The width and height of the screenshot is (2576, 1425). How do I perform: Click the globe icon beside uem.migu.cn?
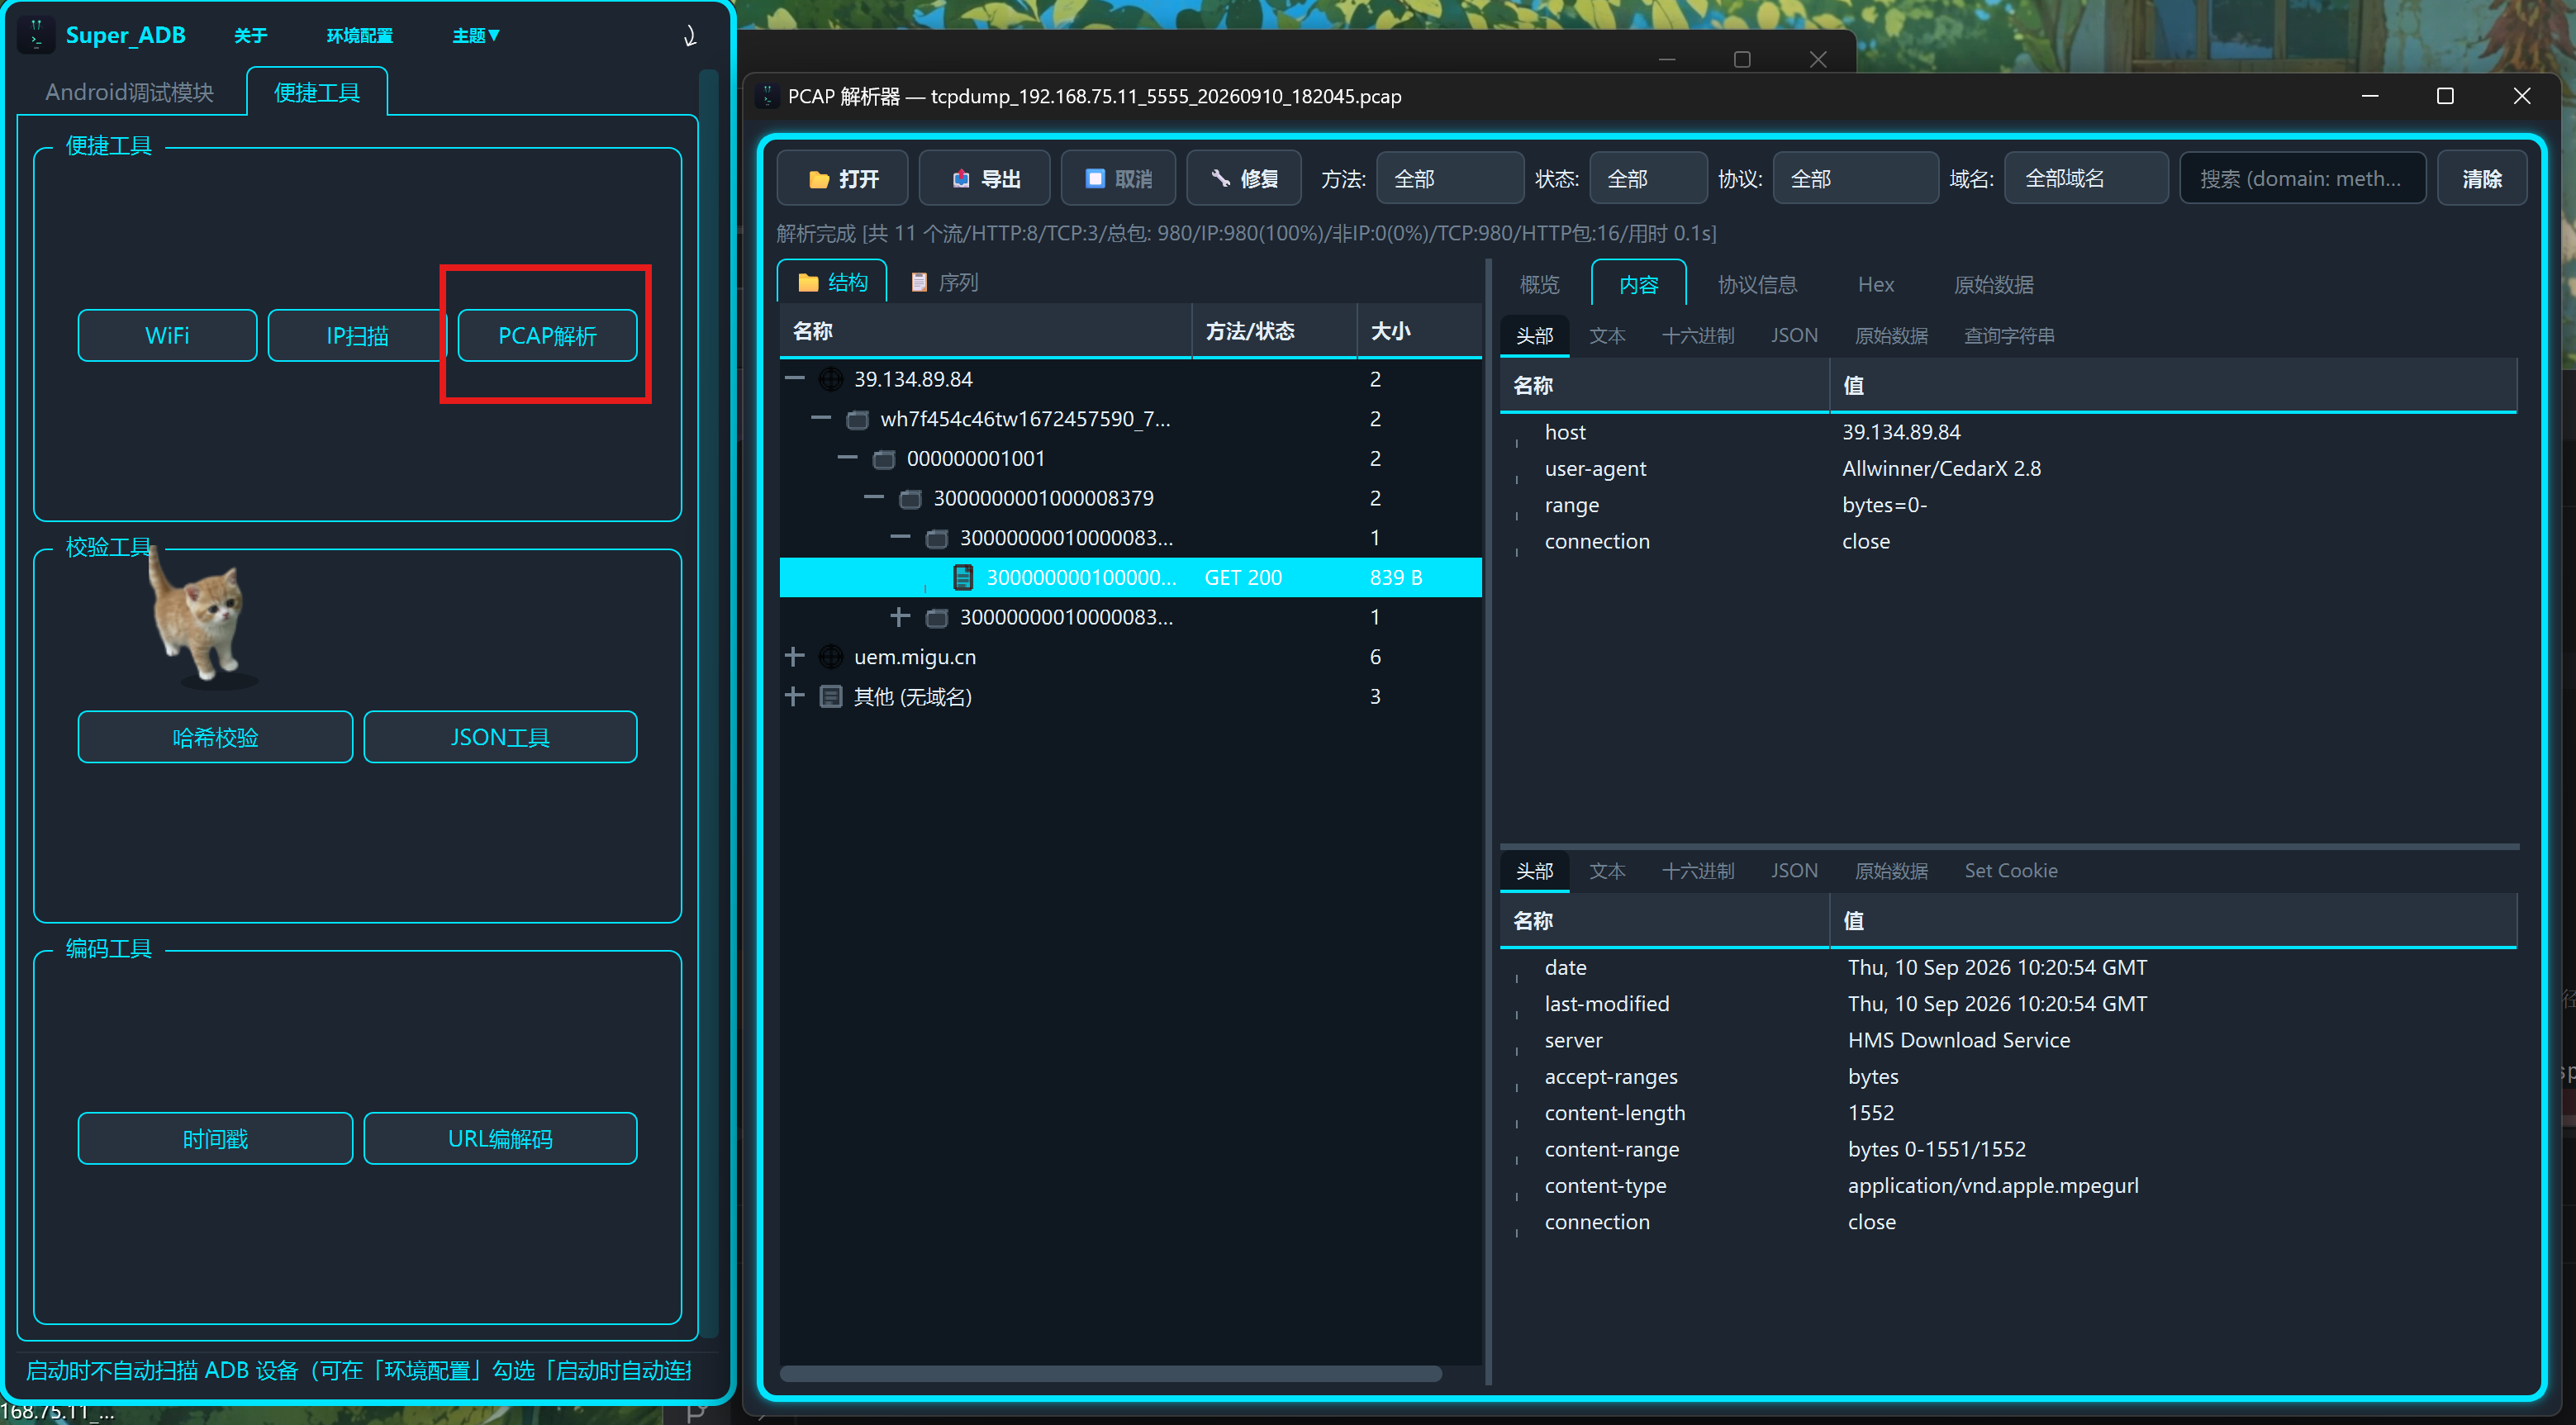pos(831,657)
